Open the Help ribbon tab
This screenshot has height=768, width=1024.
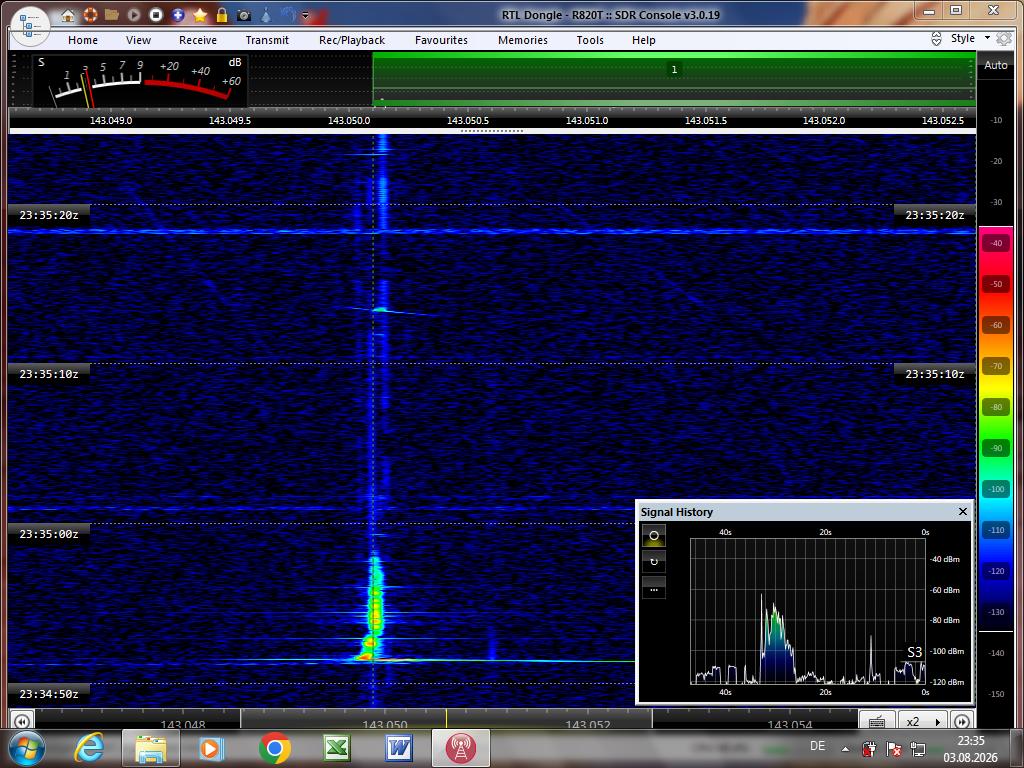click(x=644, y=40)
